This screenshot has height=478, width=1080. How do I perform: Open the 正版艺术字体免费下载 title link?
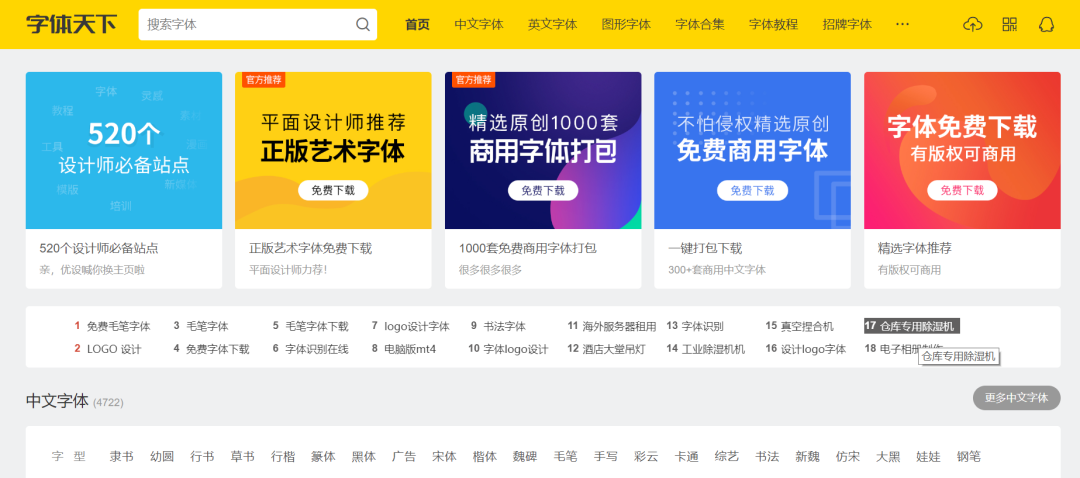[x=311, y=249]
